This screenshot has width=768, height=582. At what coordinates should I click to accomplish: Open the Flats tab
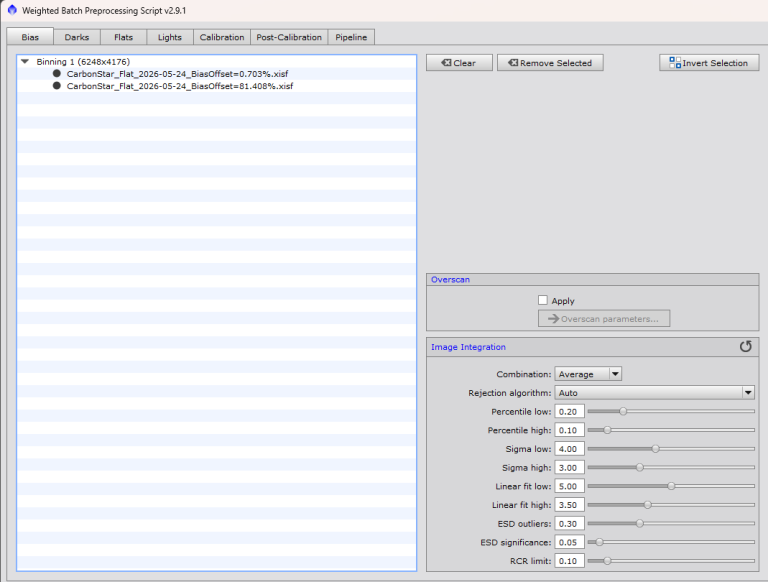pos(123,37)
